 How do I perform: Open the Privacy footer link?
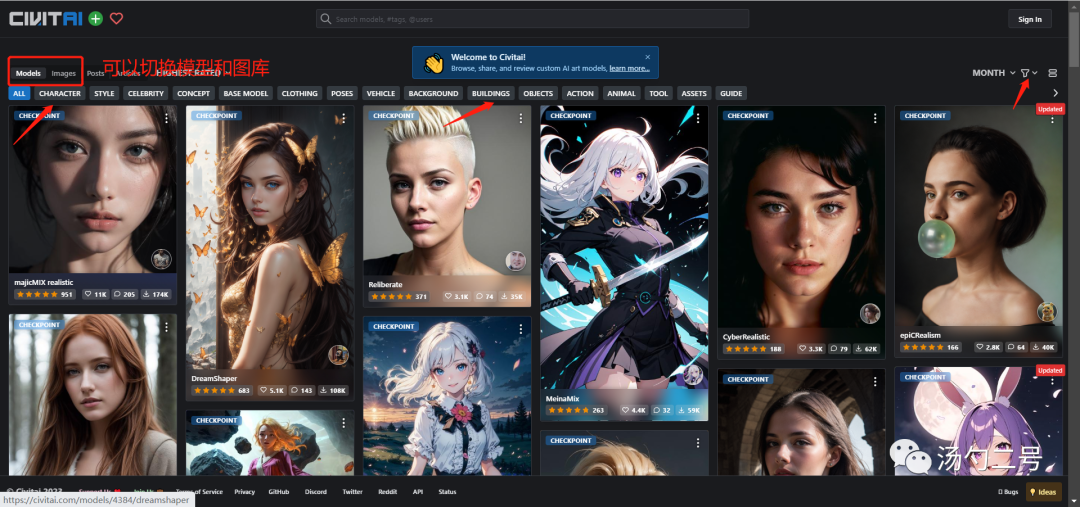point(245,492)
